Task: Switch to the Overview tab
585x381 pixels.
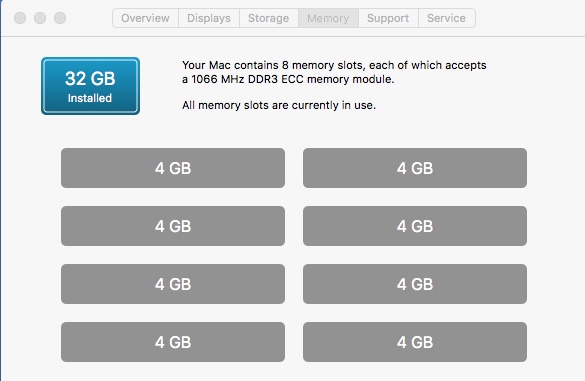Action: pos(145,18)
